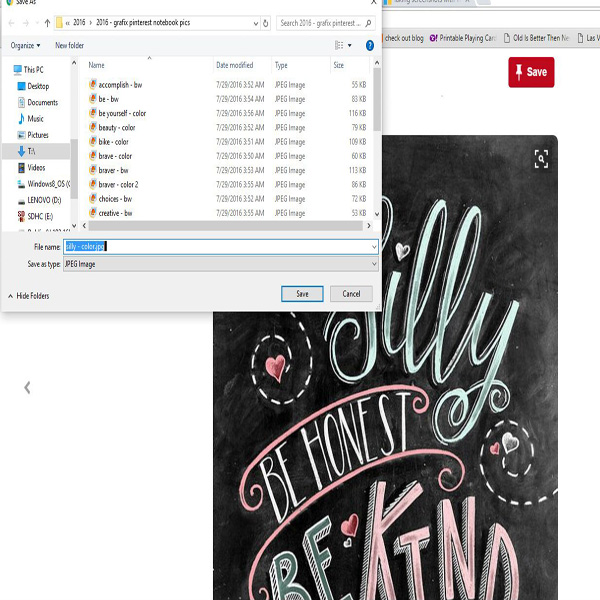Screen dimensions: 600x600
Task: Click visual search icon on pin image
Action: point(541,159)
